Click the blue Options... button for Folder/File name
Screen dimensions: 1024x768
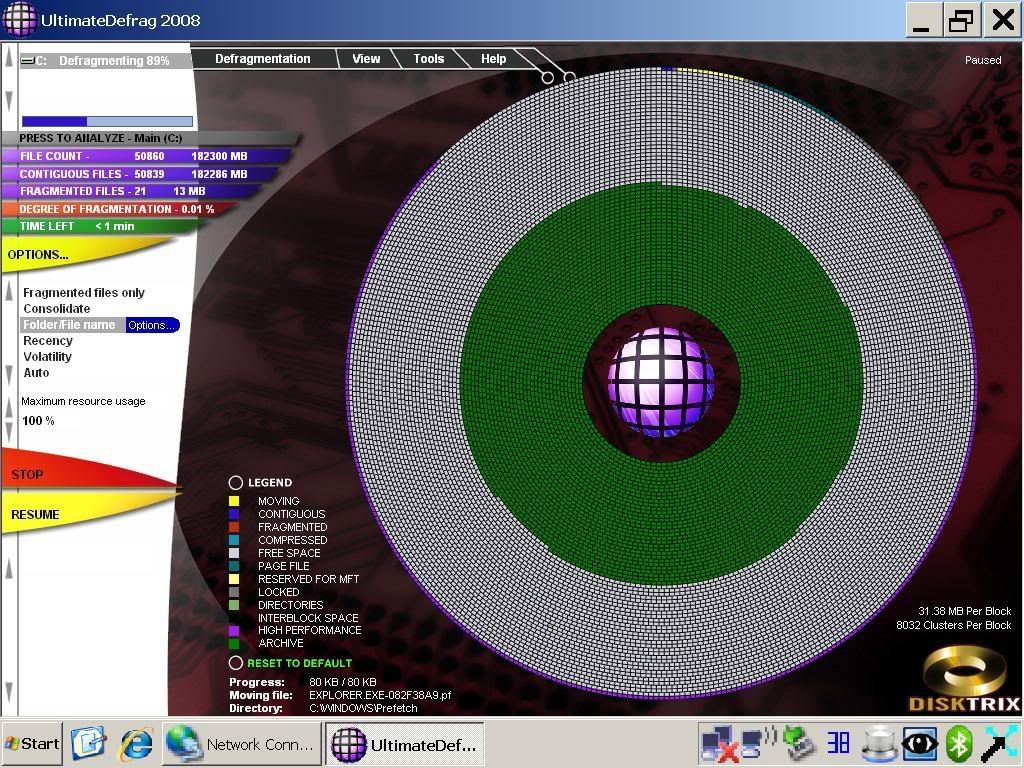(152, 325)
